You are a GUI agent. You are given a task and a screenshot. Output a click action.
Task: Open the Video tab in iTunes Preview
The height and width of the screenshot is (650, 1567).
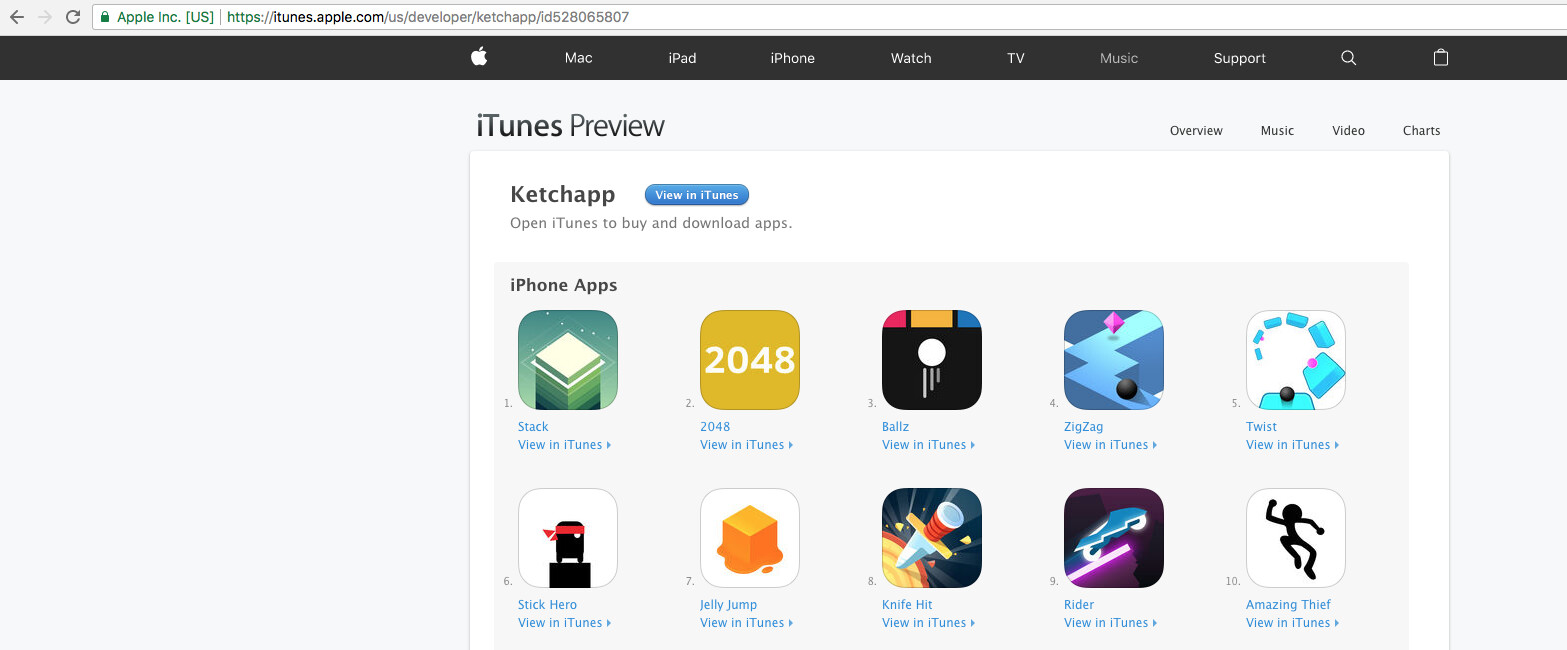[1348, 131]
